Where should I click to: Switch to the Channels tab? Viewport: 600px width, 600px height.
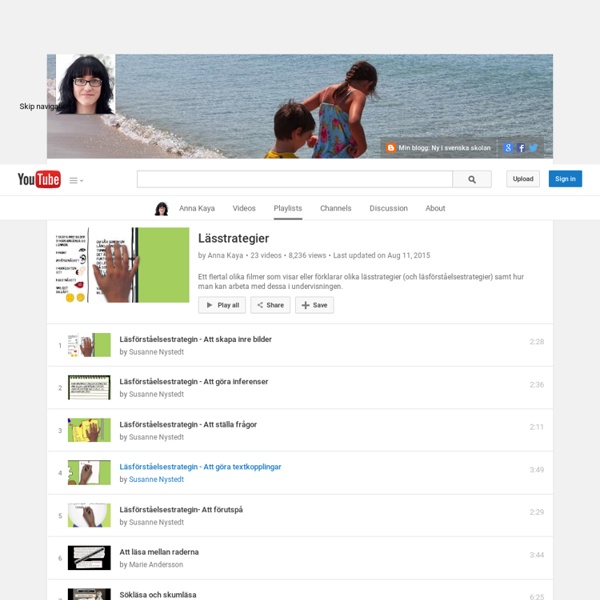(x=336, y=208)
